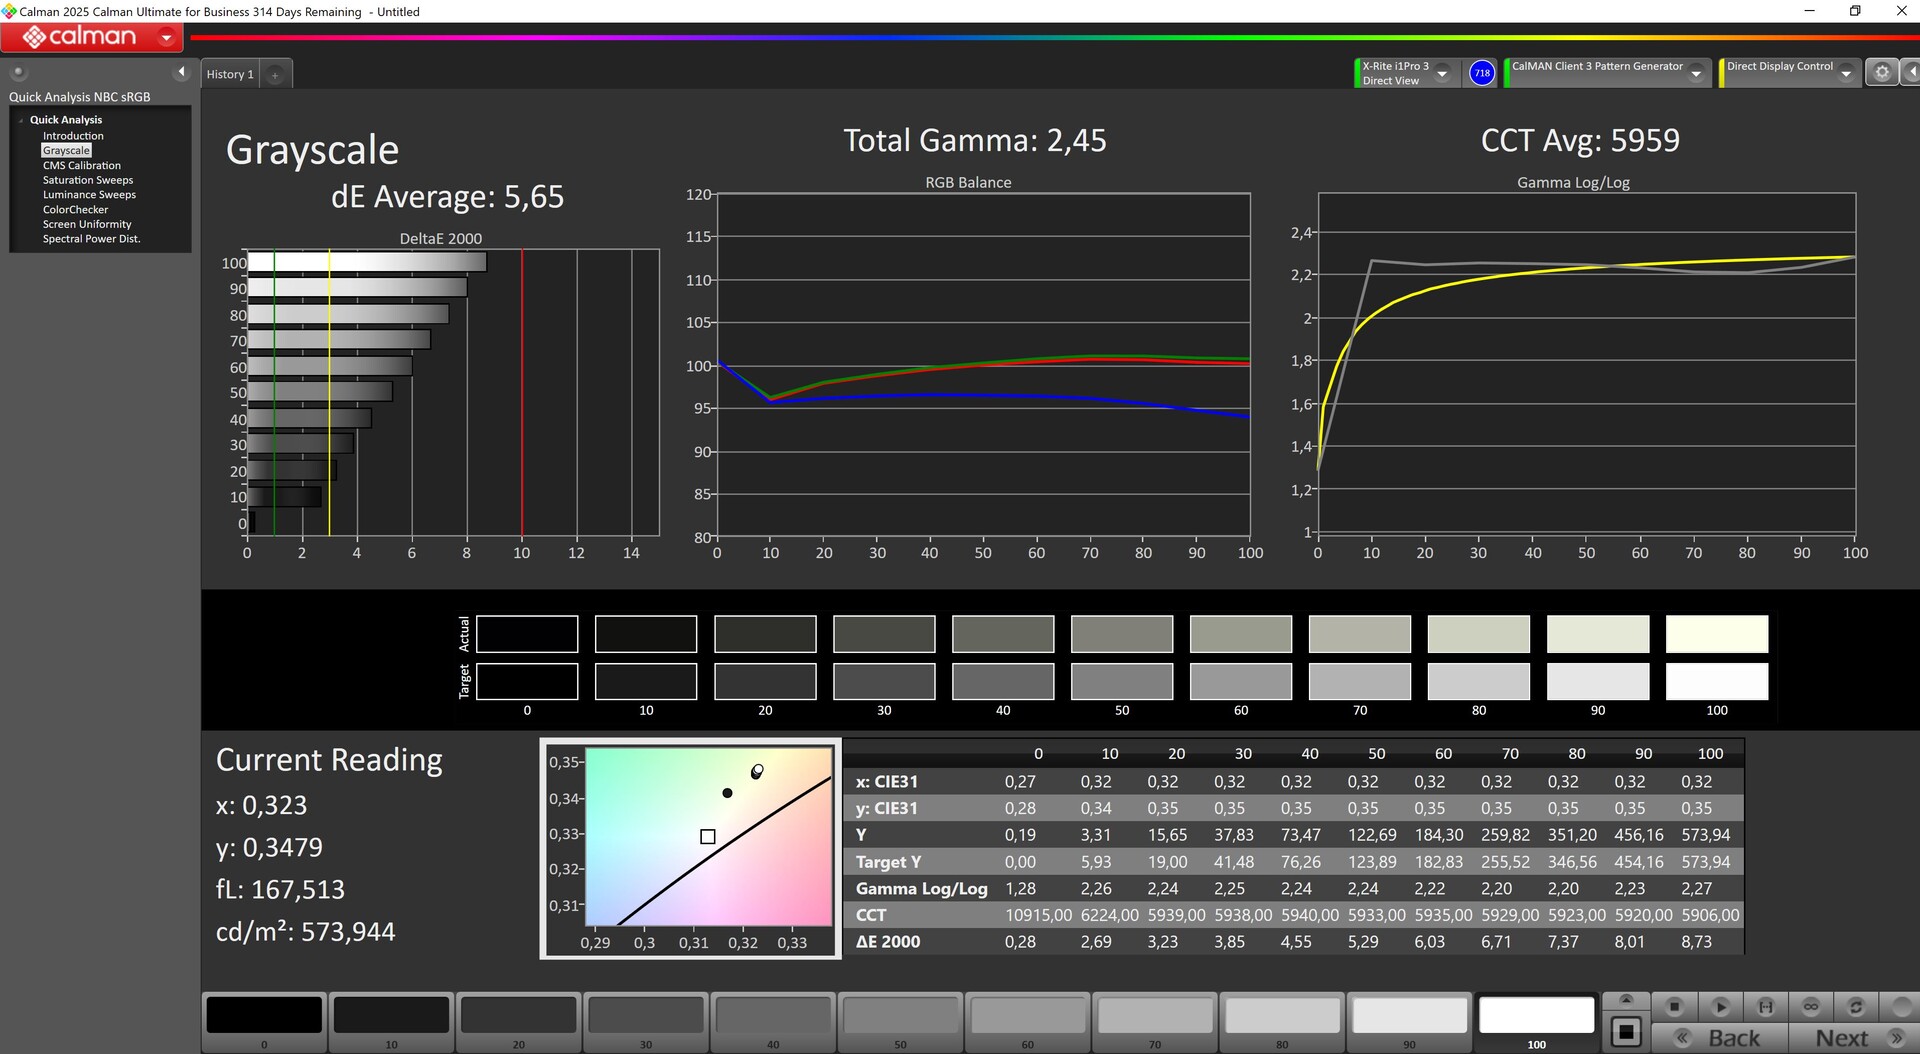1920x1054 pixels.
Task: Open the X-Rite i1Pro 3 meter dropdown
Action: (1442, 74)
